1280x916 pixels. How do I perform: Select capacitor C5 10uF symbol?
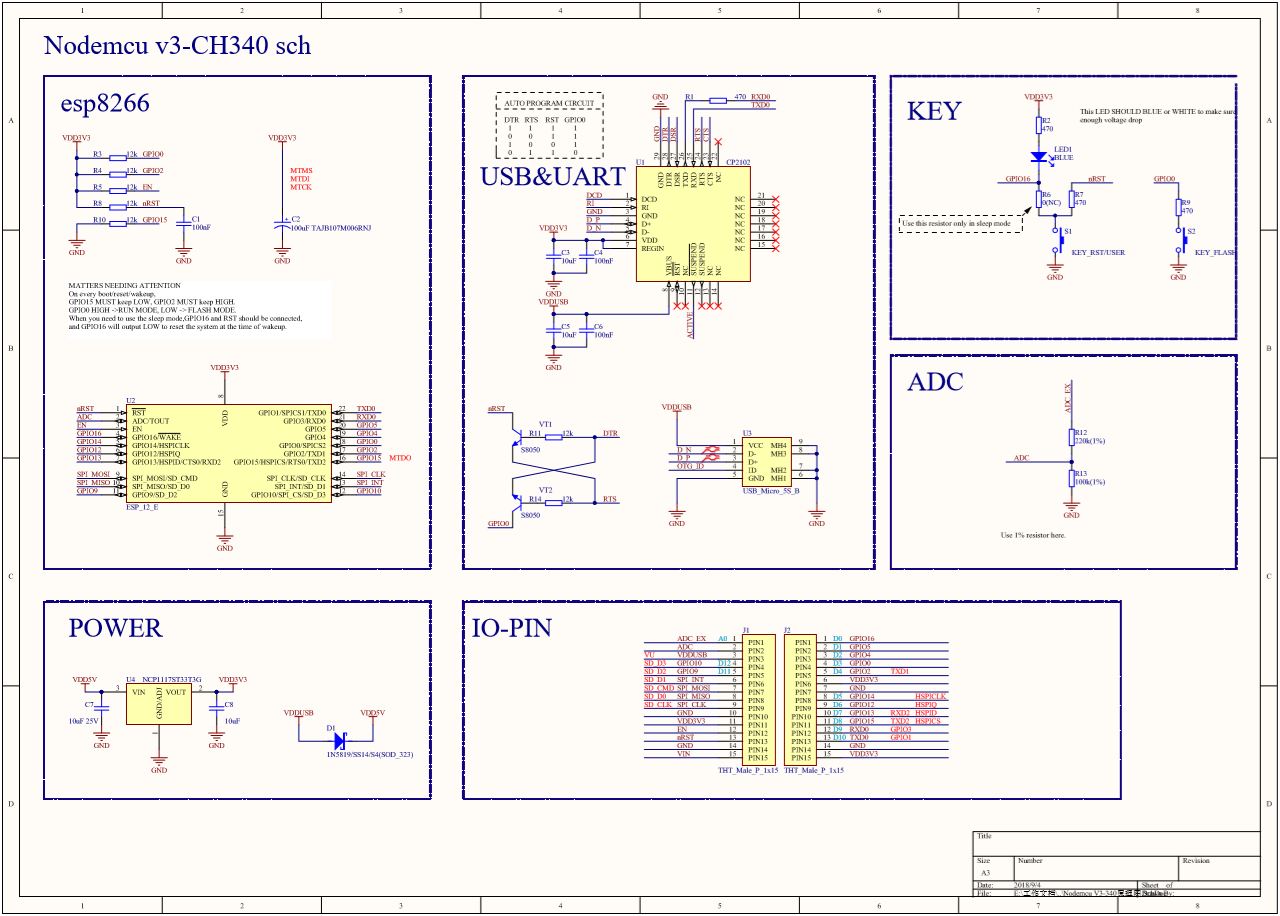(x=554, y=329)
